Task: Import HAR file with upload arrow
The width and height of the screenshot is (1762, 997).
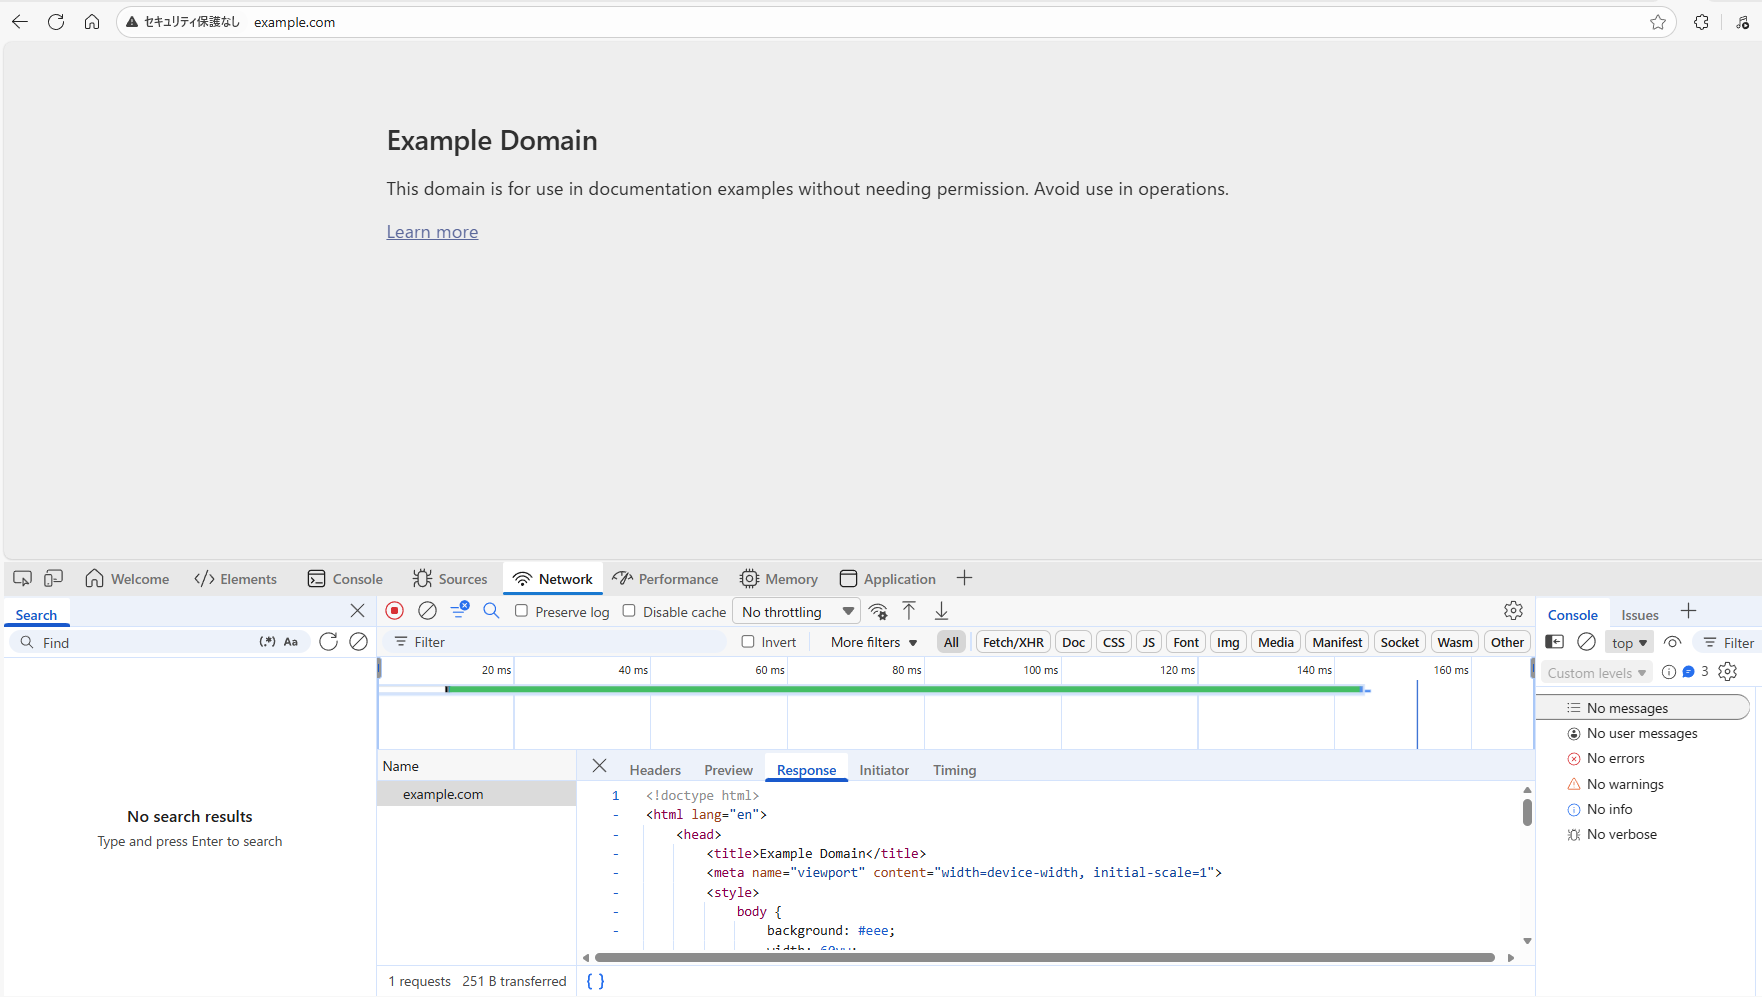Action: click(x=909, y=611)
